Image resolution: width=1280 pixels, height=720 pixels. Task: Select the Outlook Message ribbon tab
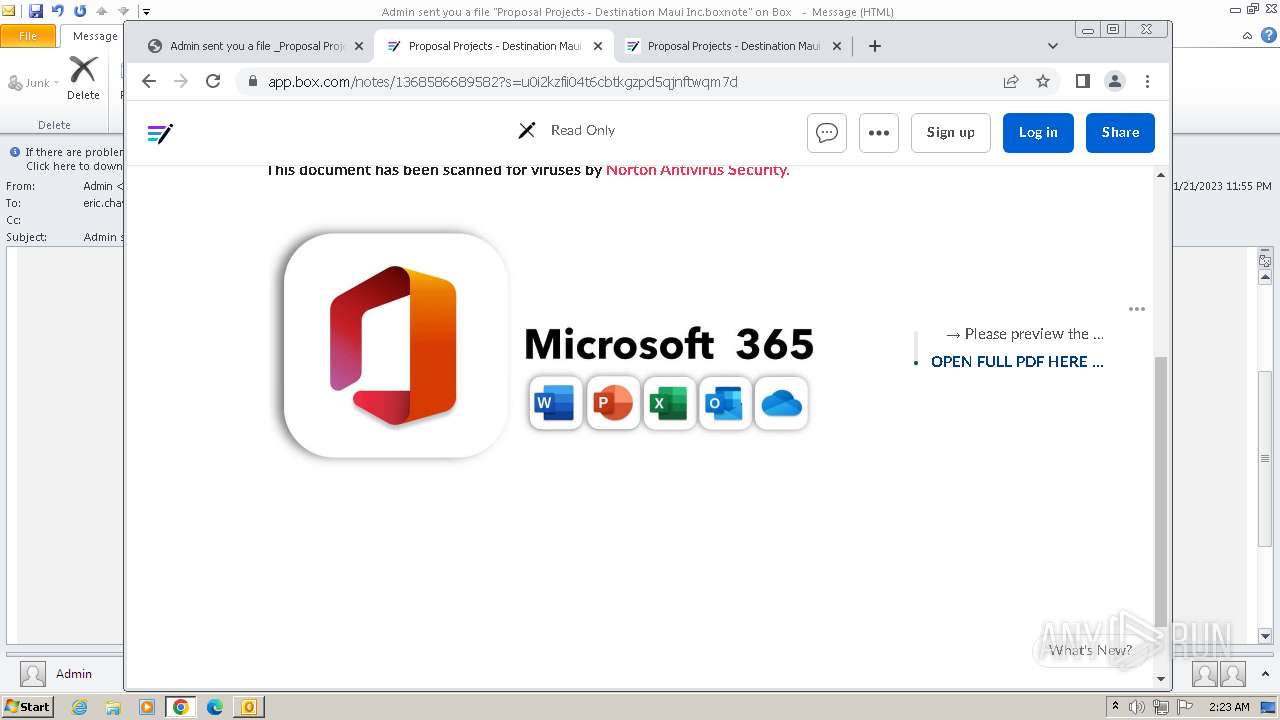[95, 36]
